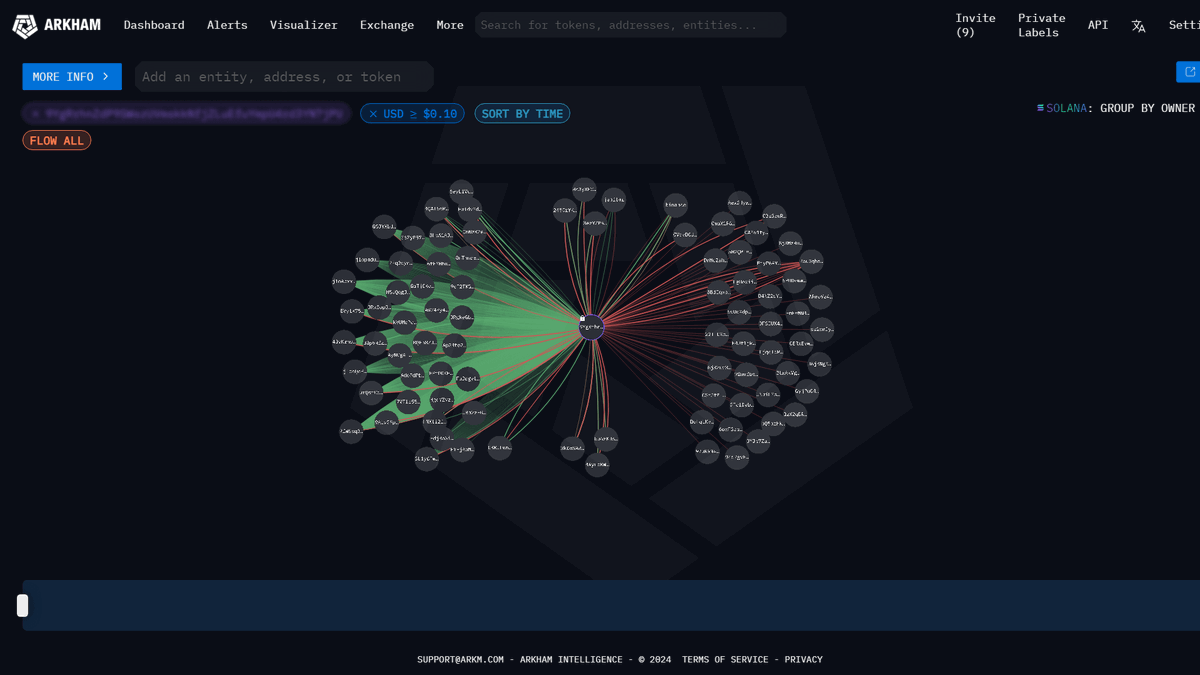Open the SUPPORT@ARKM.COM email link

point(461,660)
